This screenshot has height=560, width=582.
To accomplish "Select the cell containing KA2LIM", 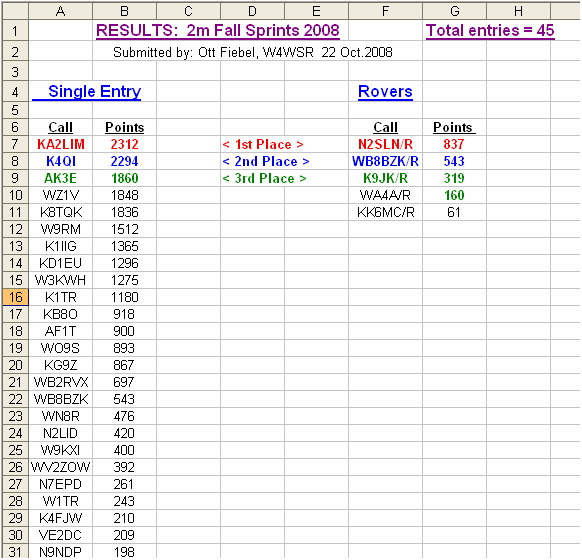I will coord(61,144).
